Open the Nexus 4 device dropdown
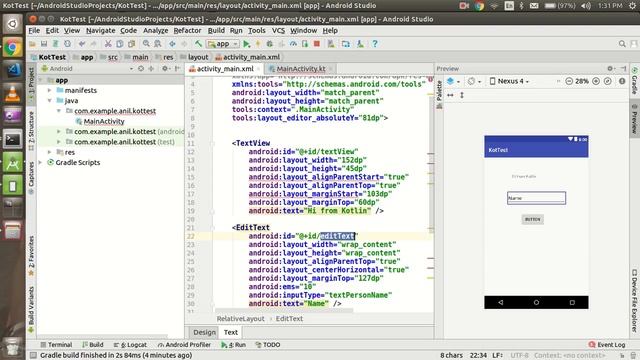This screenshot has height=360, width=640. point(509,81)
